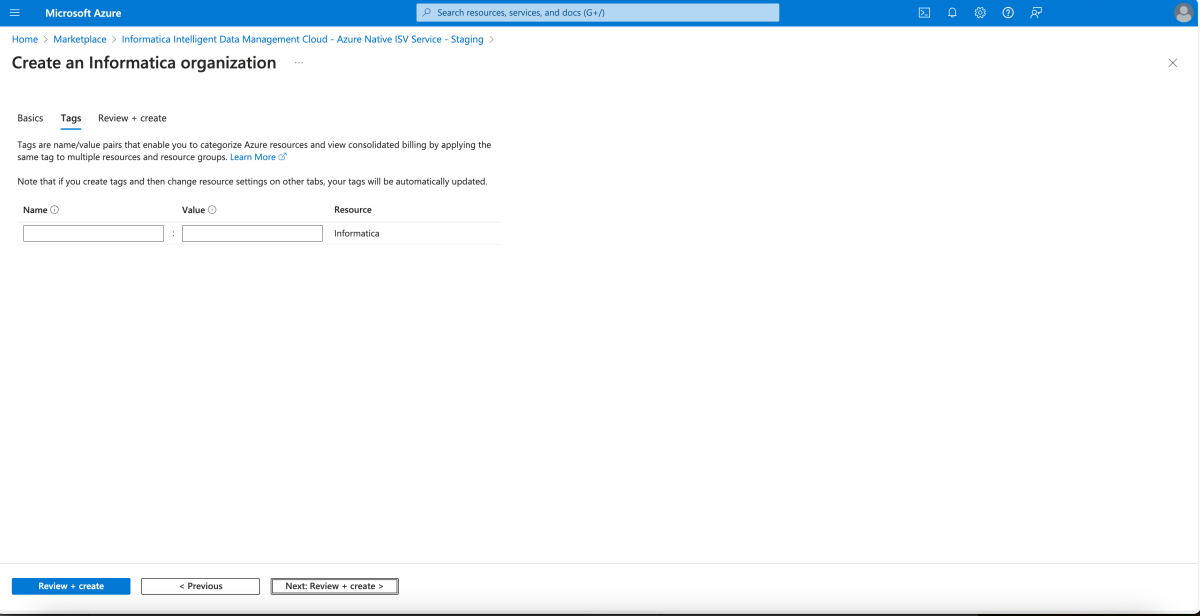The width and height of the screenshot is (1200, 616).
Task: Open portal settings gear
Action: 980,13
